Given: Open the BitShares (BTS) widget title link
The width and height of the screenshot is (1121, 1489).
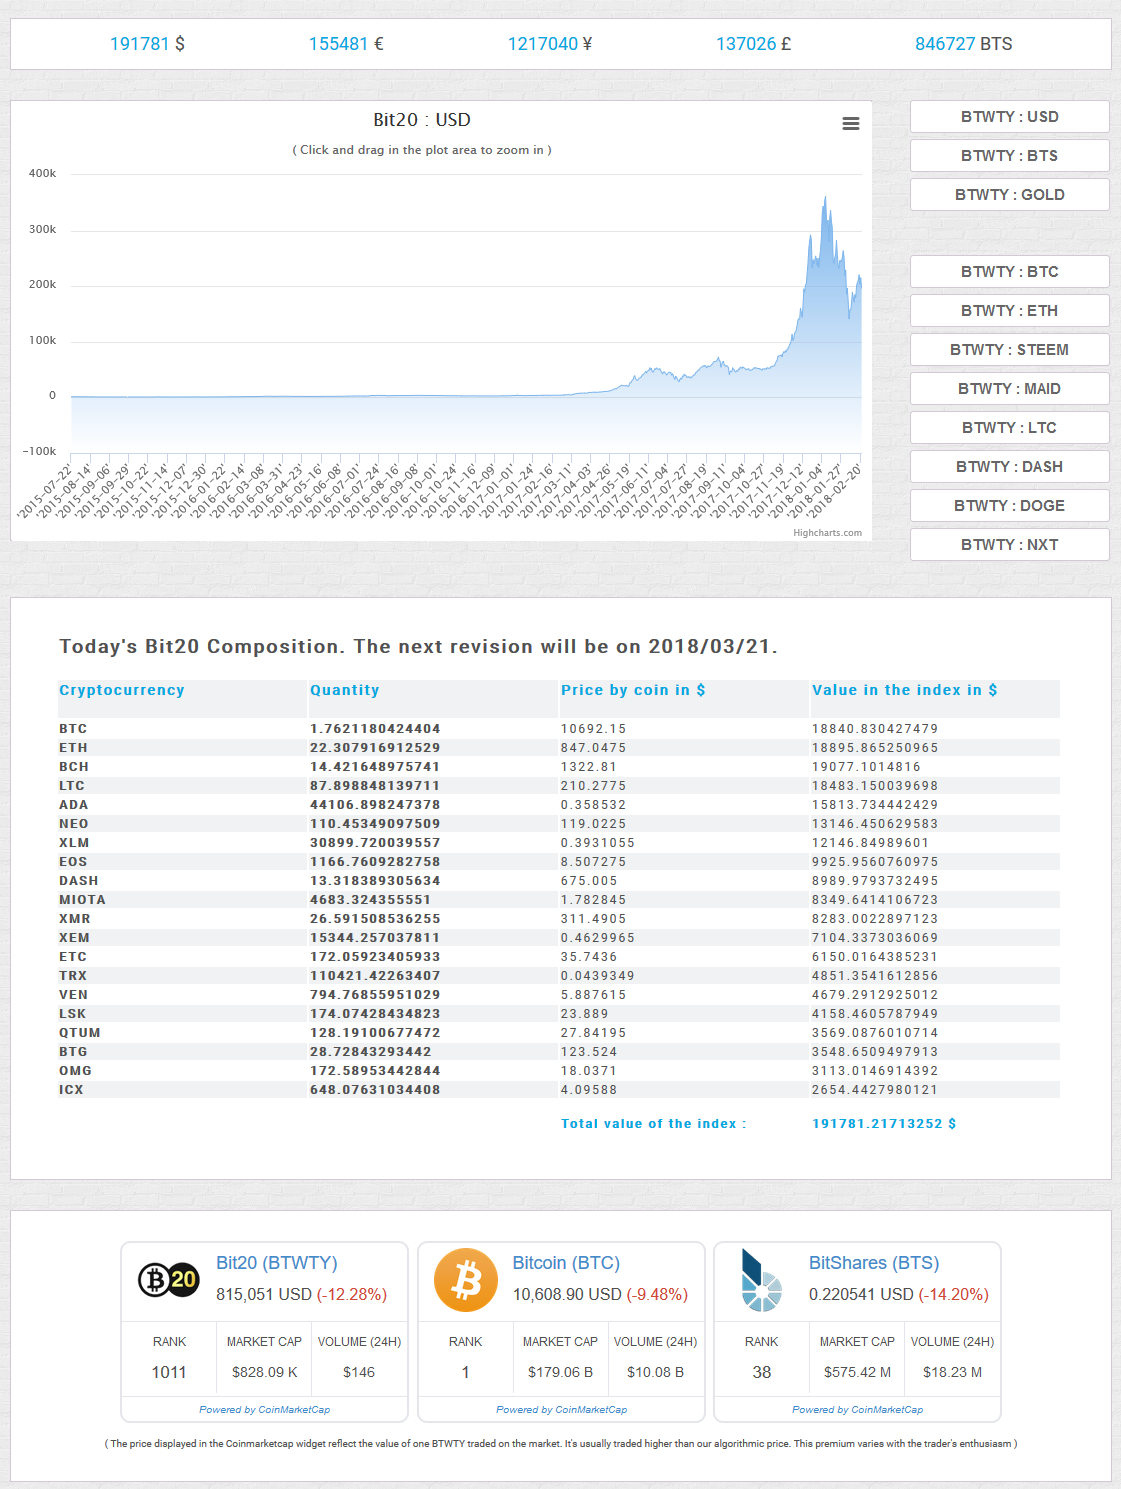Looking at the screenshot, I should point(874,1263).
